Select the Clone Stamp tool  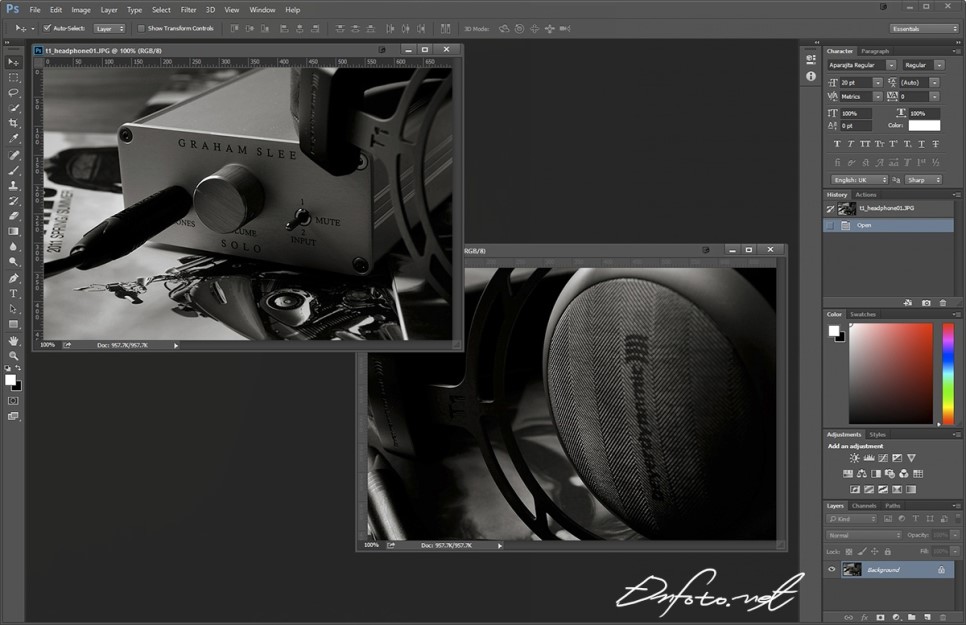(13, 186)
